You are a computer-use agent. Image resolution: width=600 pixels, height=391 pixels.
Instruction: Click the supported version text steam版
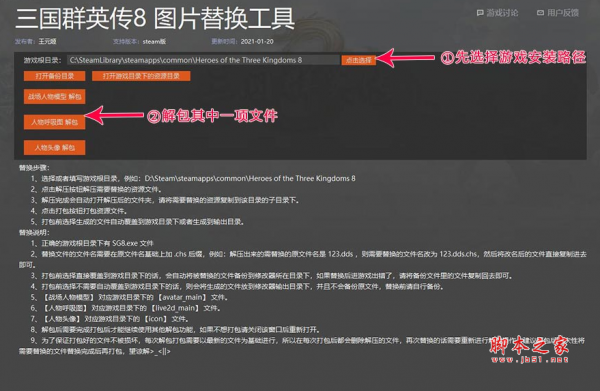[x=154, y=41]
